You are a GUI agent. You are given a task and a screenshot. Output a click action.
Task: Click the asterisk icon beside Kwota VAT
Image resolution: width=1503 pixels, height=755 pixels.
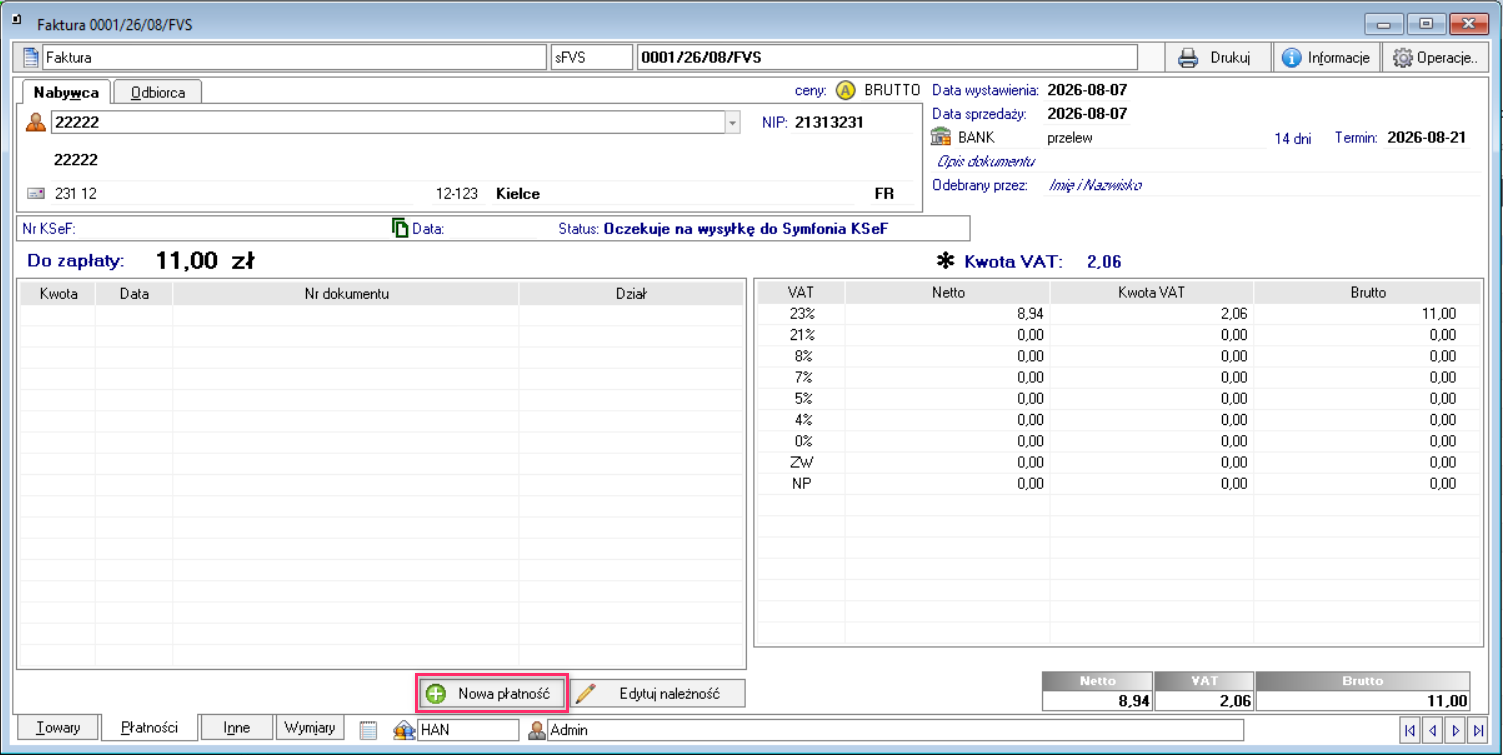pyautogui.click(x=945, y=262)
